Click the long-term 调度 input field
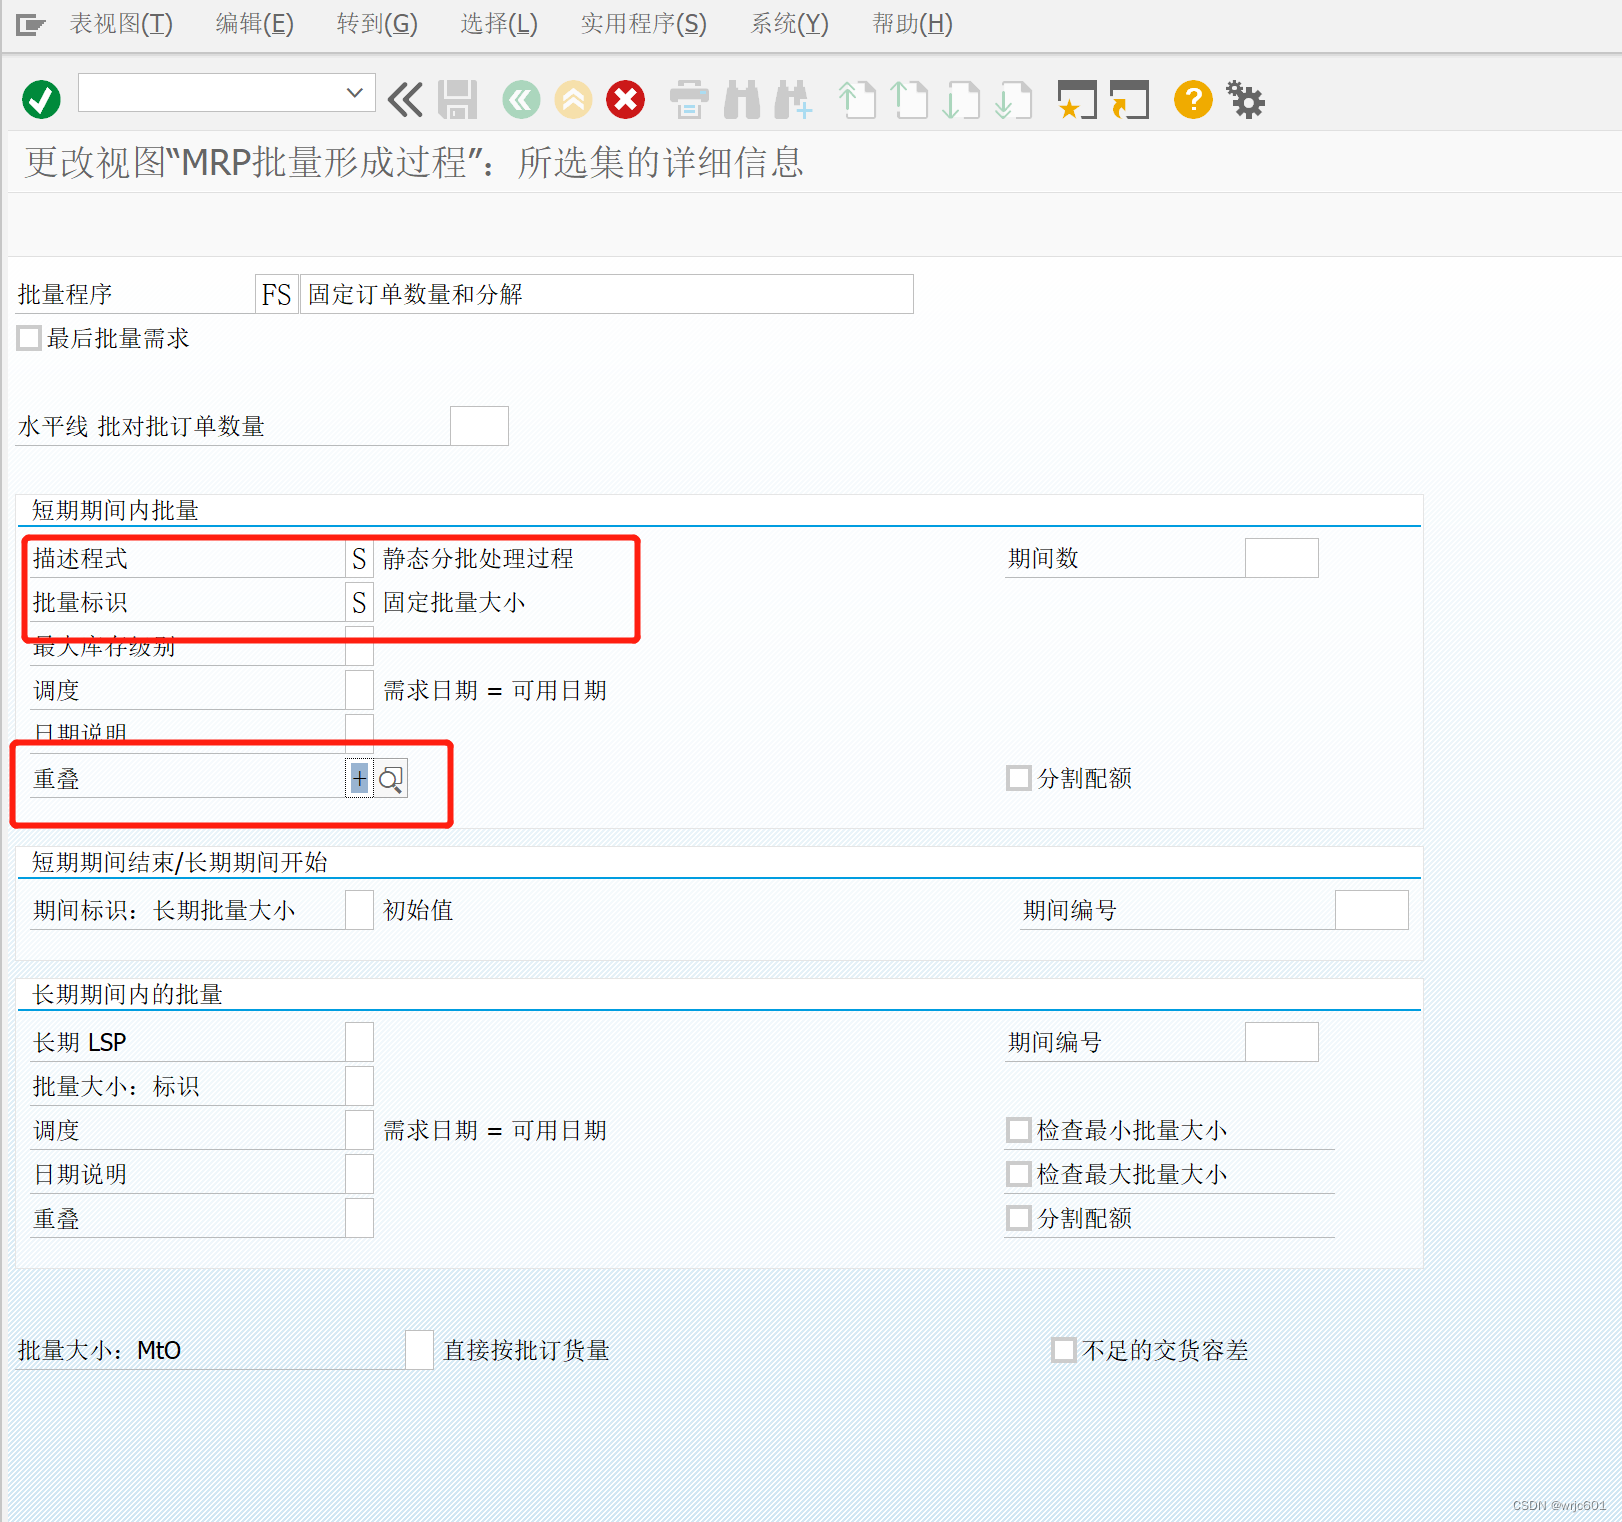1622x1522 pixels. coord(359,1130)
